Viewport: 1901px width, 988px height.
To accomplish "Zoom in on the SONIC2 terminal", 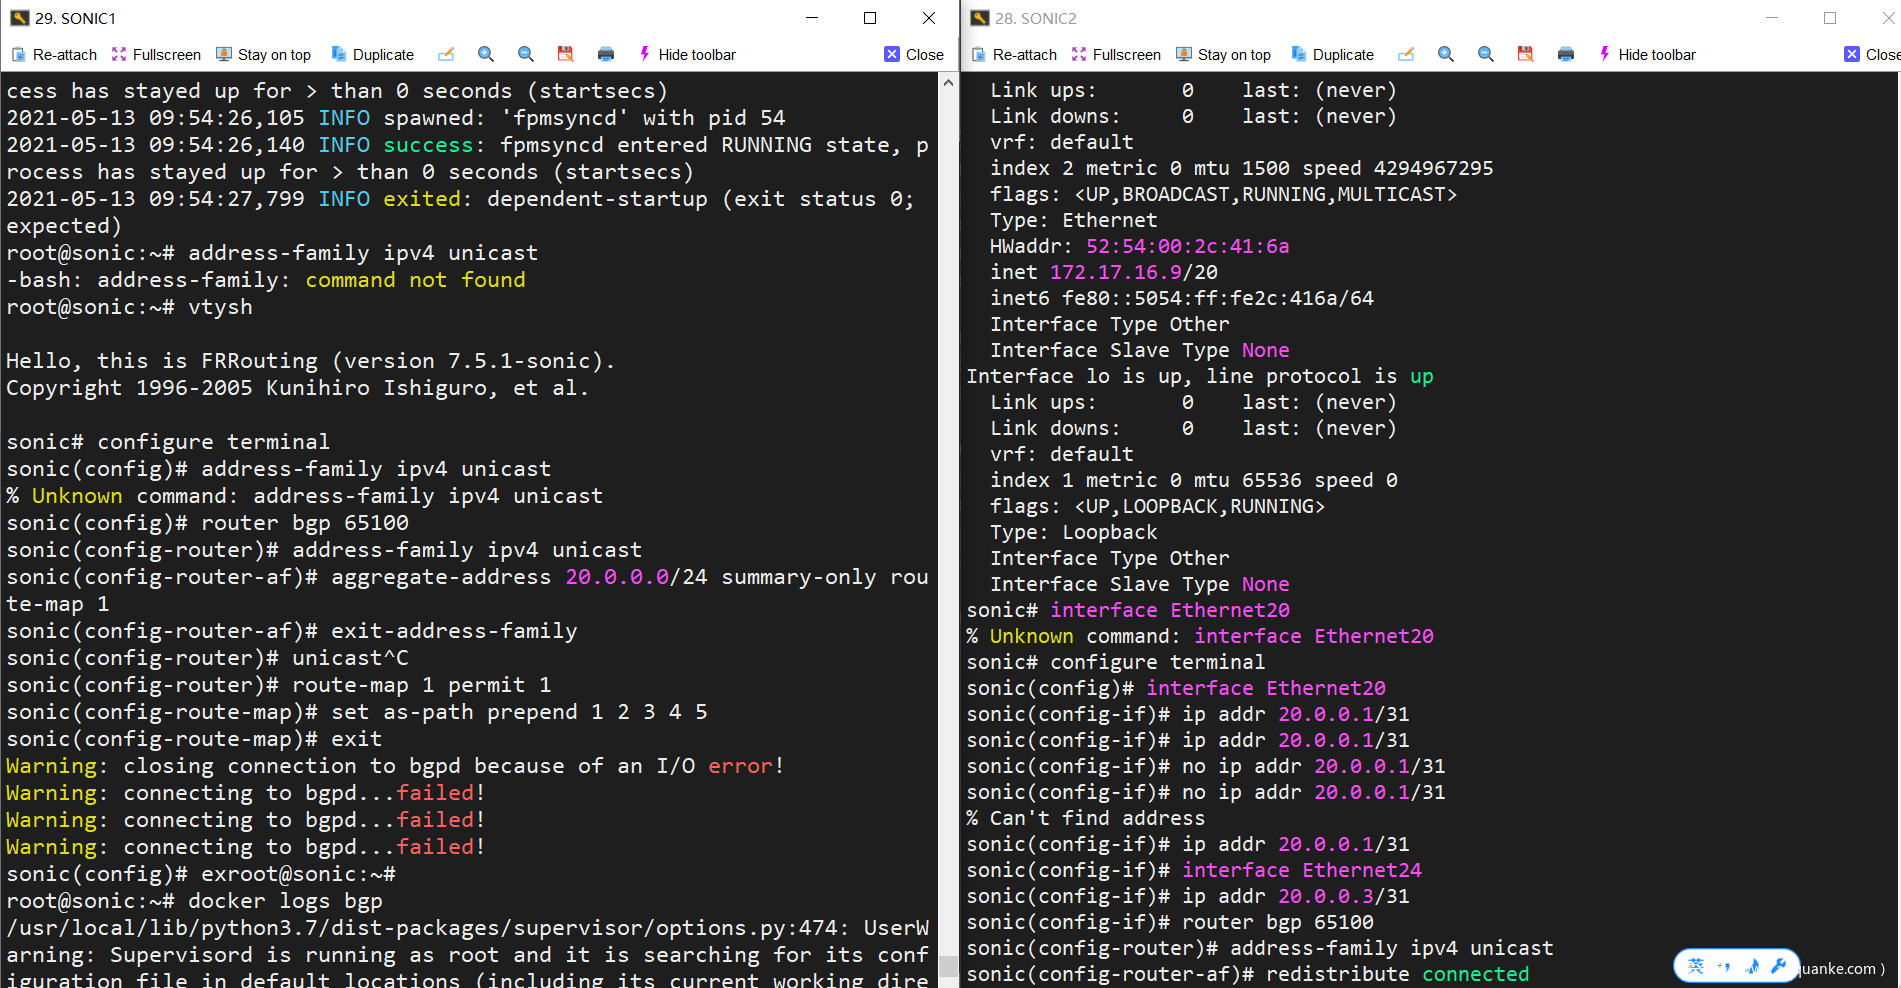I will point(1446,54).
